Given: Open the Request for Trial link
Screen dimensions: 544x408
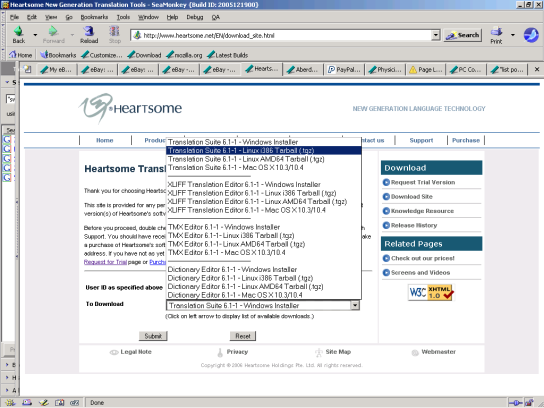Looking at the screenshot, I should click(x=105, y=262).
